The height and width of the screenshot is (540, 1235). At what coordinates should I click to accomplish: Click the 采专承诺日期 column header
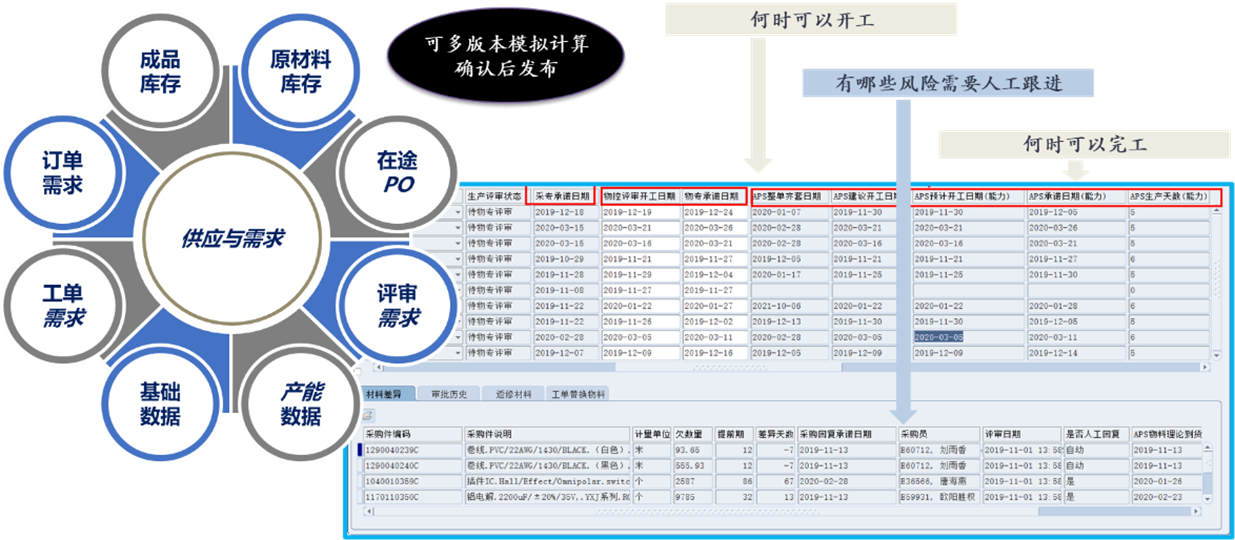click(564, 197)
